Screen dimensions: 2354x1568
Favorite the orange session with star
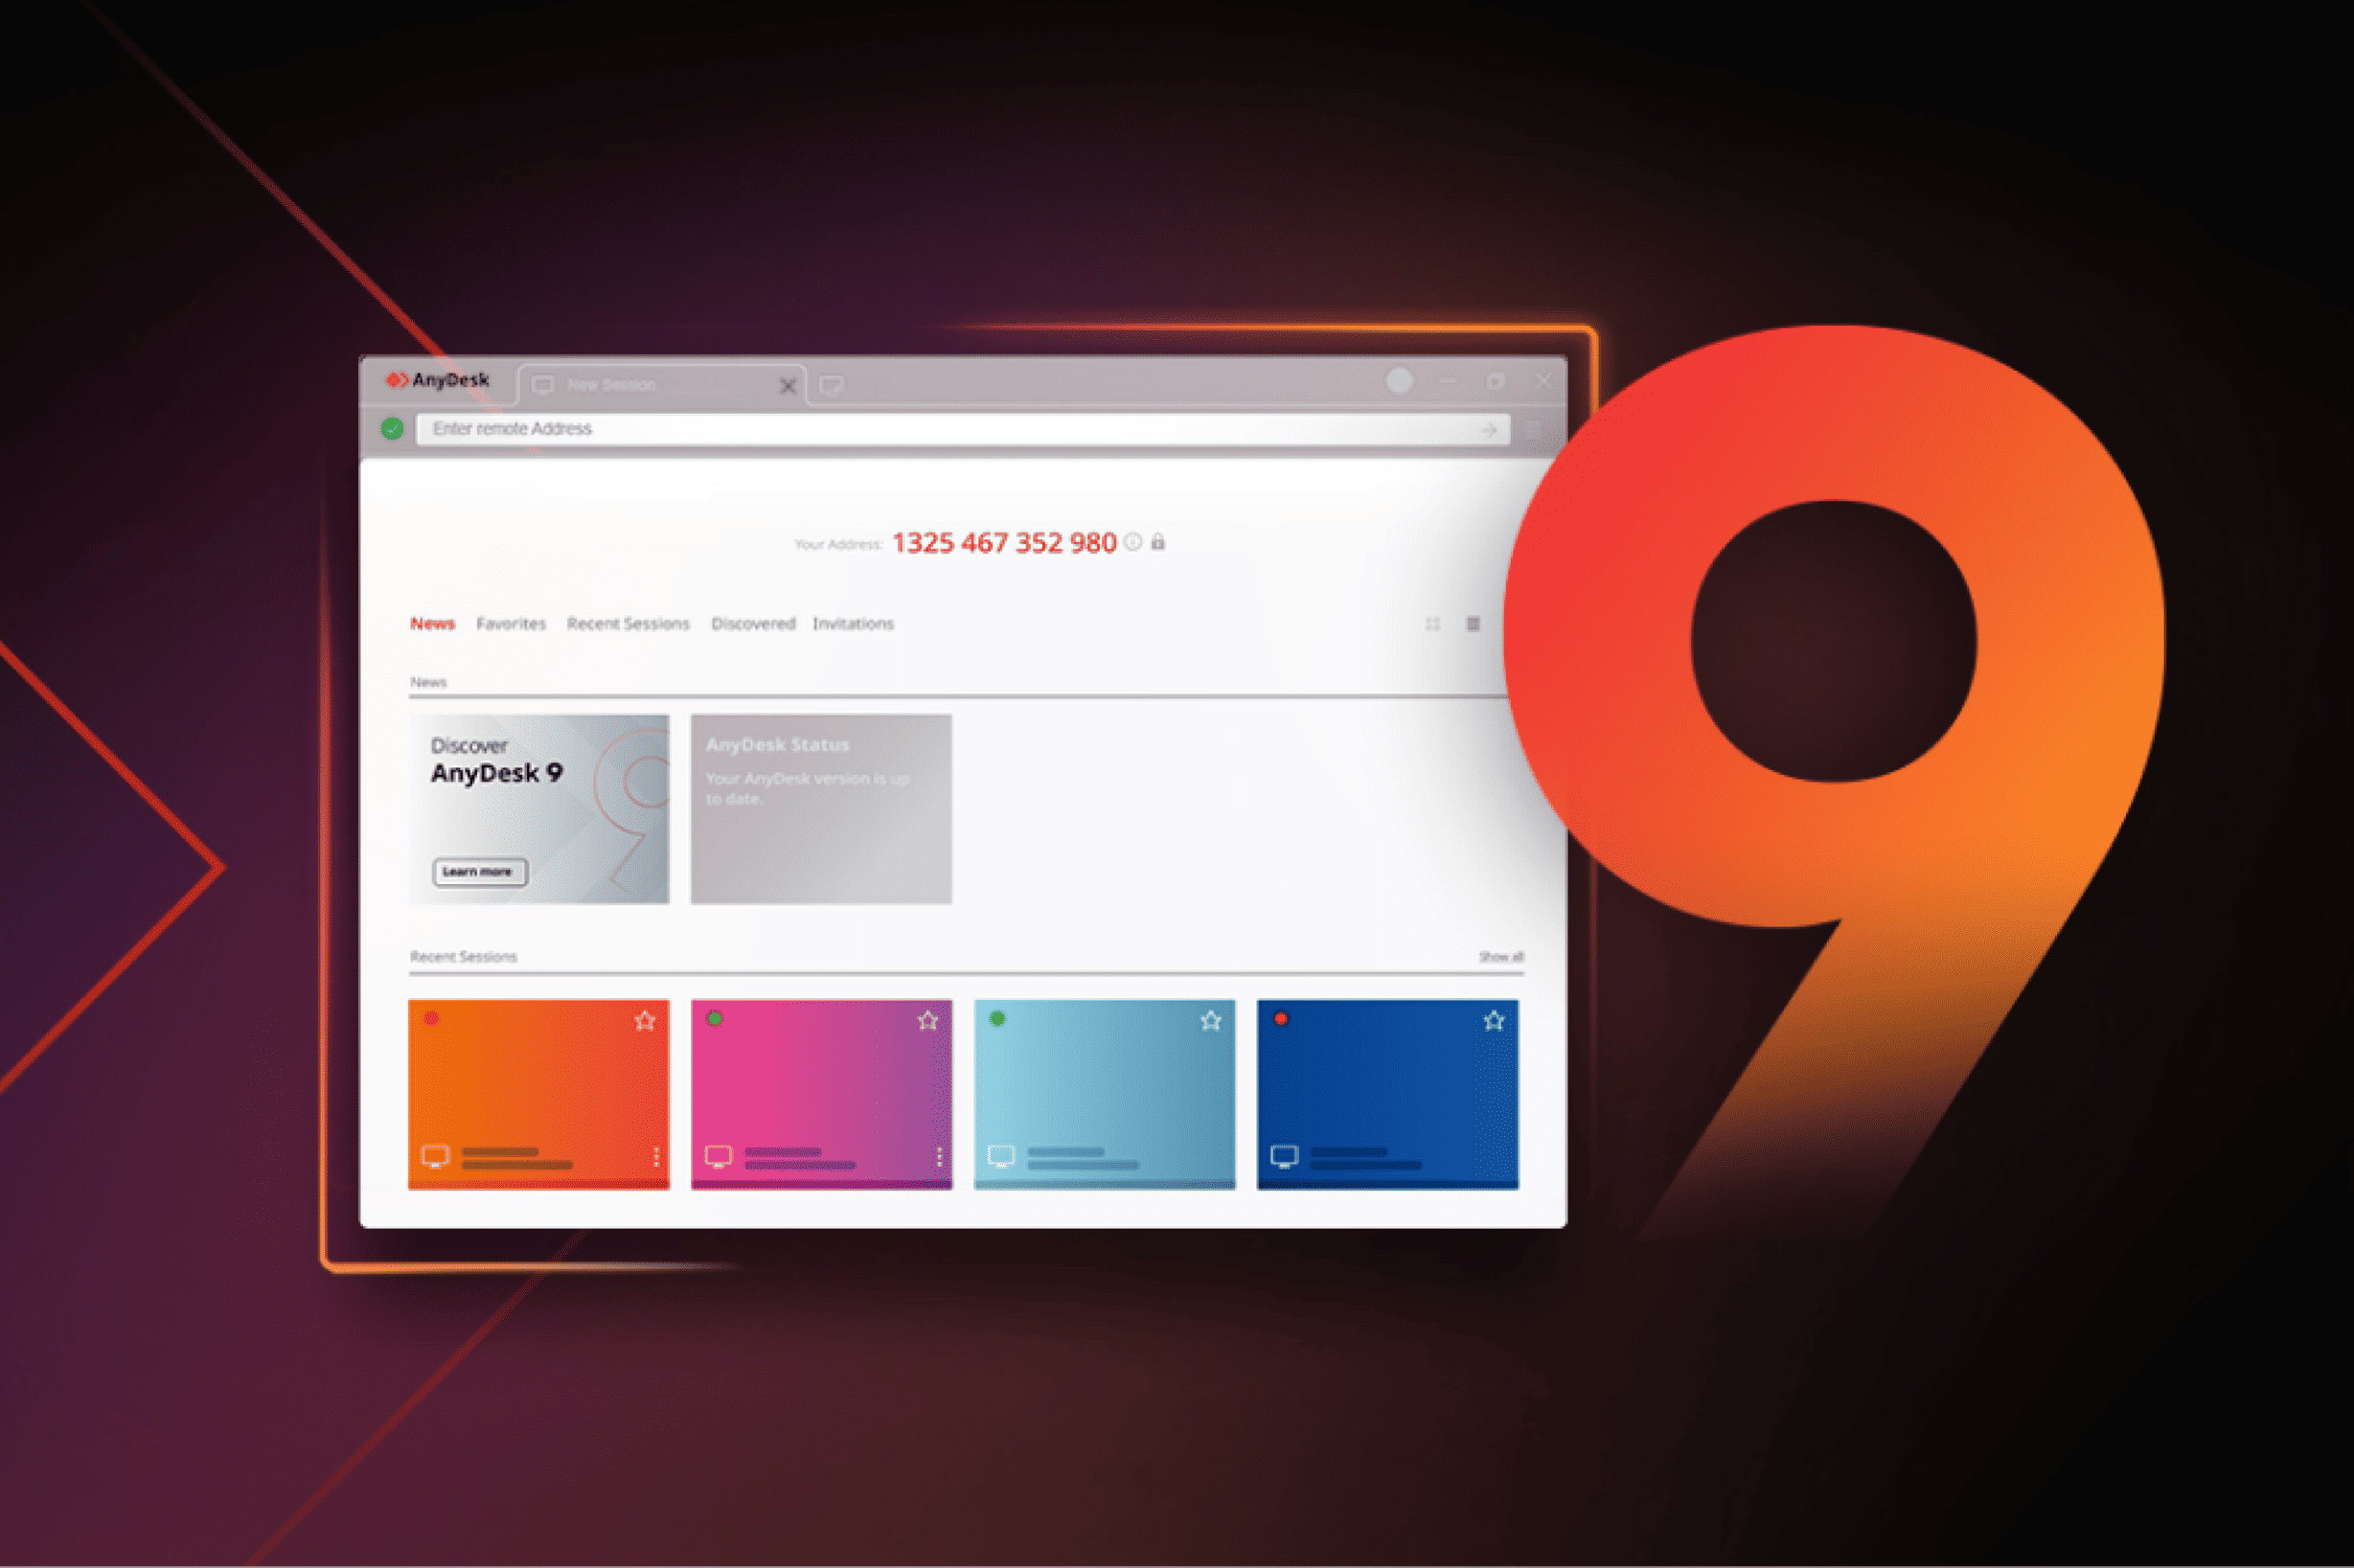pyautogui.click(x=645, y=1020)
